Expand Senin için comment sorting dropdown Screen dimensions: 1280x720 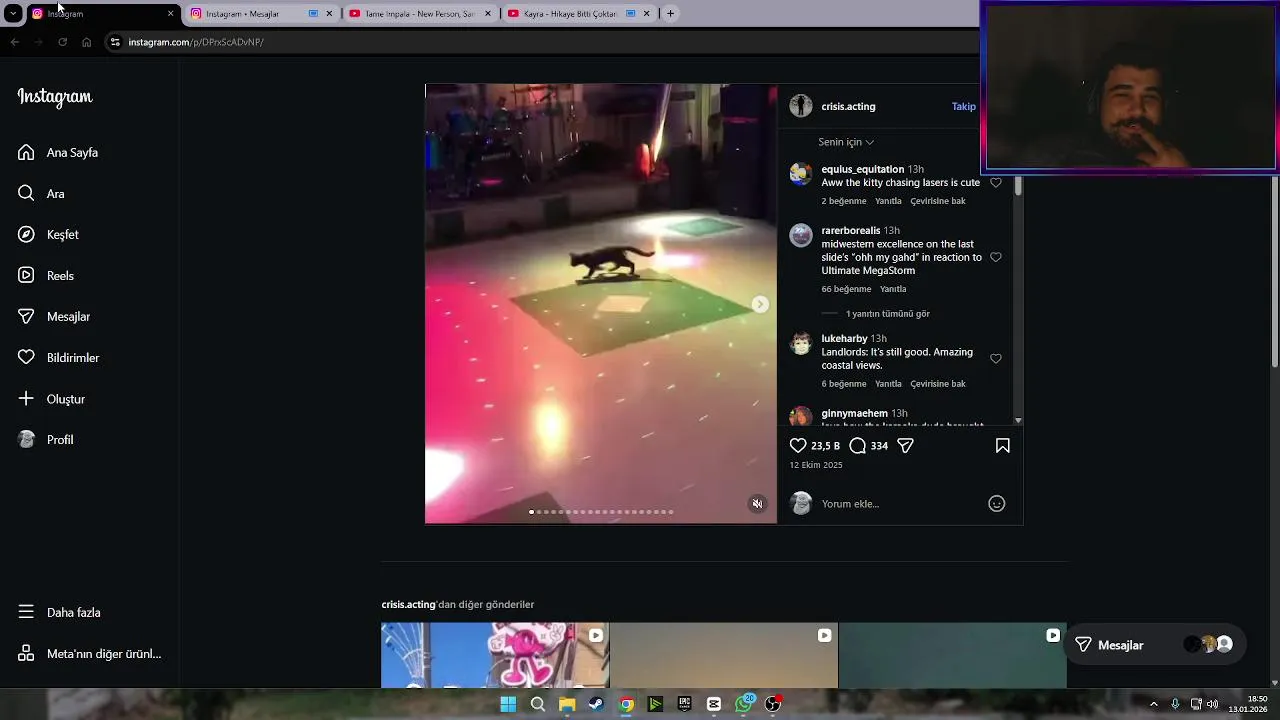click(846, 142)
